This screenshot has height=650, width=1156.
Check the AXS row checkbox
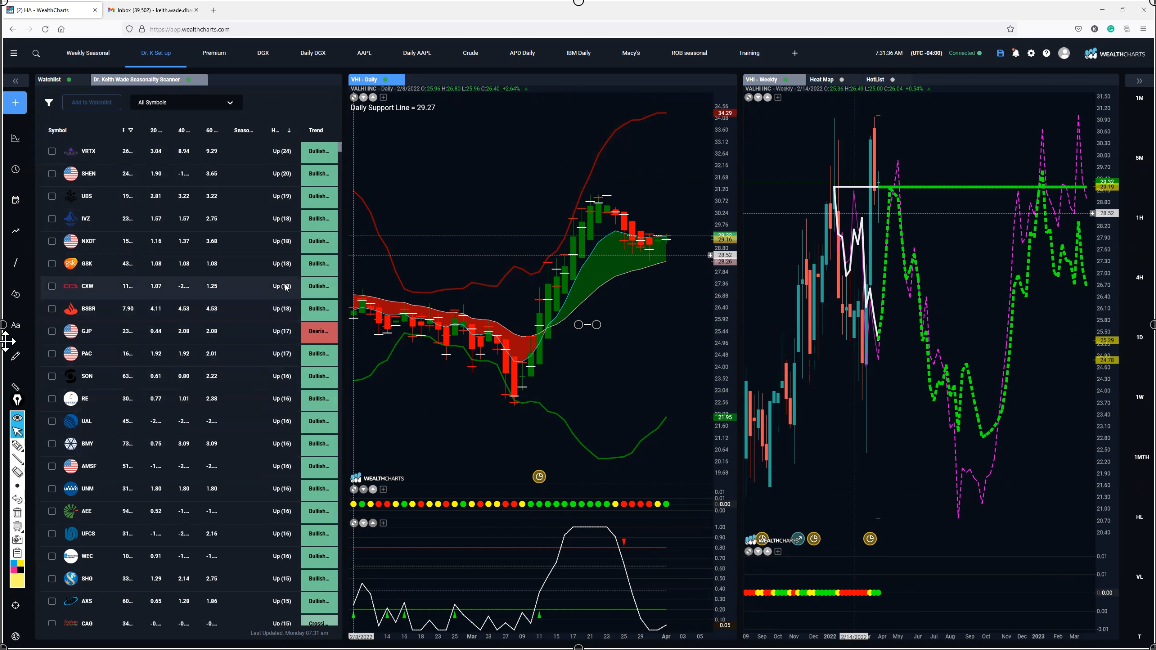52,601
